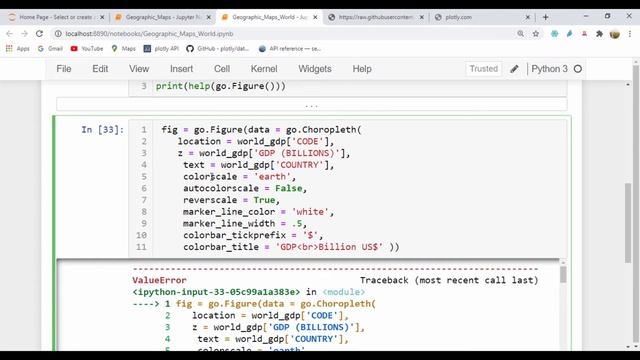Open the Cell menu
Image resolution: width=640 pixels, height=360 pixels.
click(x=222, y=69)
